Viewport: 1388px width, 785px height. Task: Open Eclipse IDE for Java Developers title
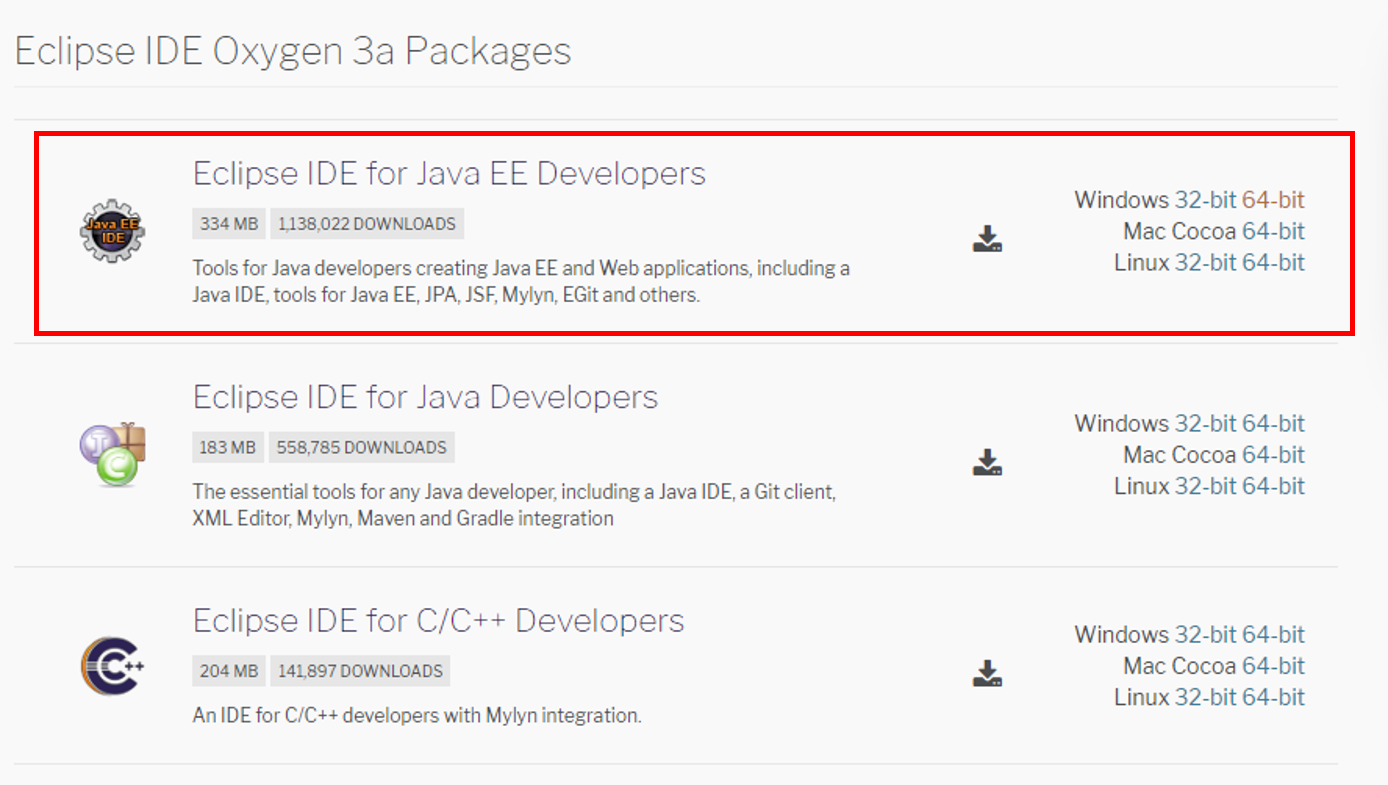(x=425, y=397)
